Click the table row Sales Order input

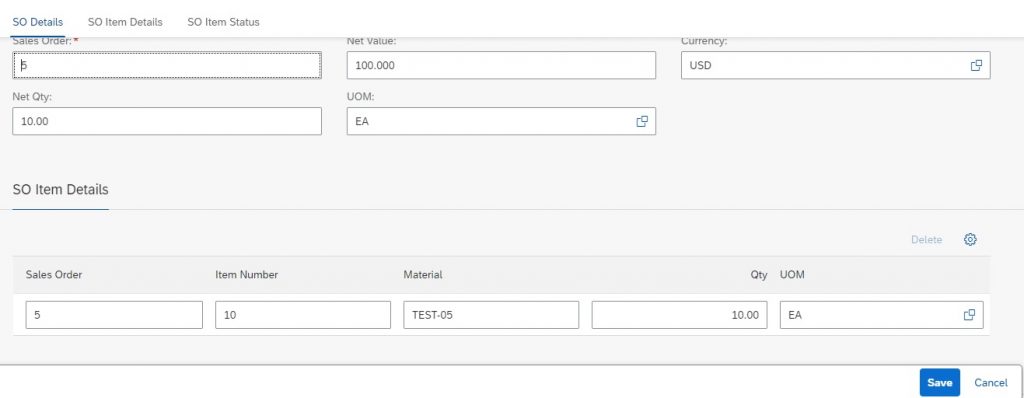coord(114,314)
